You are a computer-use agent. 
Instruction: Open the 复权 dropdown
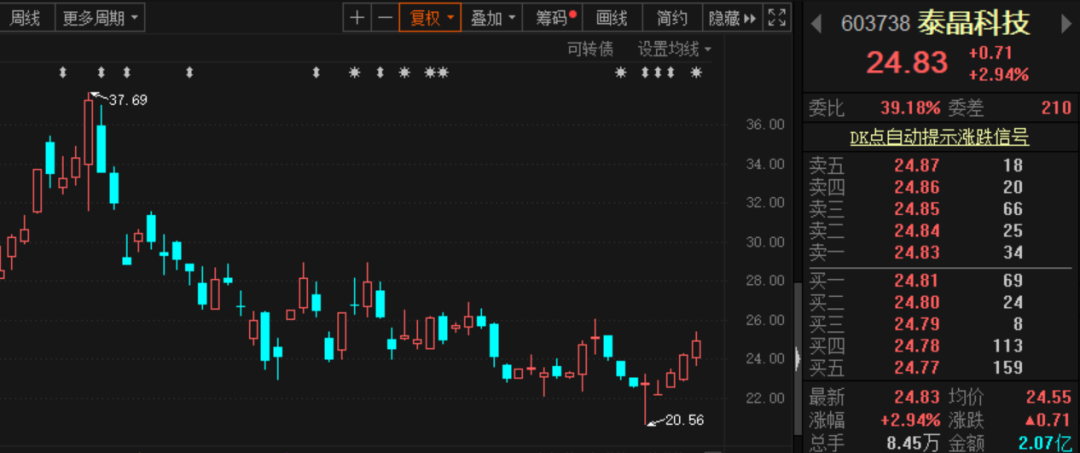[x=430, y=17]
